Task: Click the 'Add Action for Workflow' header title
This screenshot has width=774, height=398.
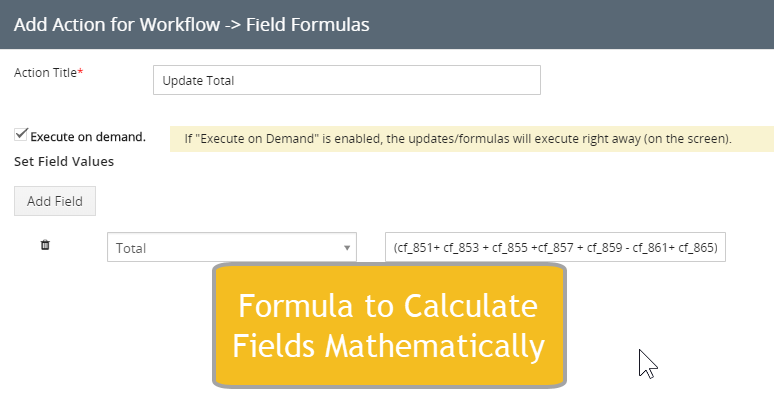Action: (116, 24)
